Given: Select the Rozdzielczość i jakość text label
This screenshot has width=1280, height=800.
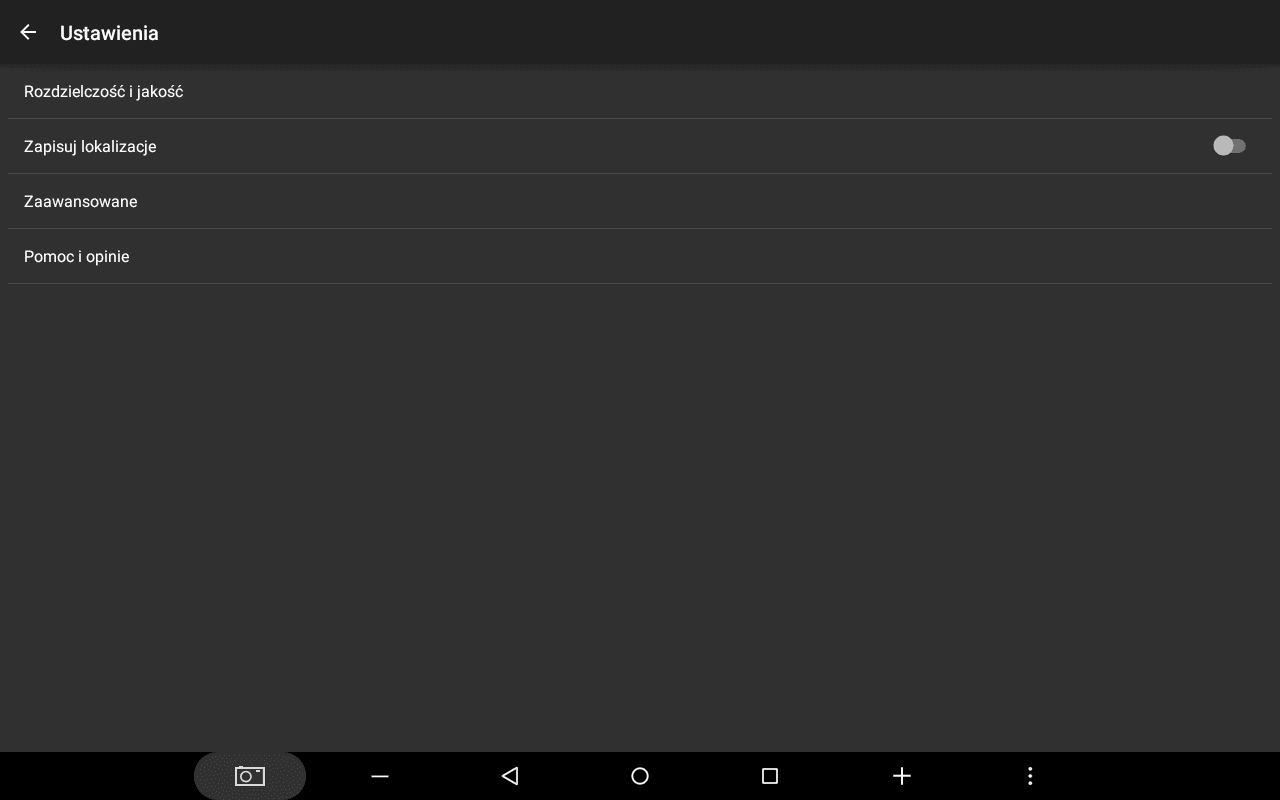Looking at the screenshot, I should (103, 91).
